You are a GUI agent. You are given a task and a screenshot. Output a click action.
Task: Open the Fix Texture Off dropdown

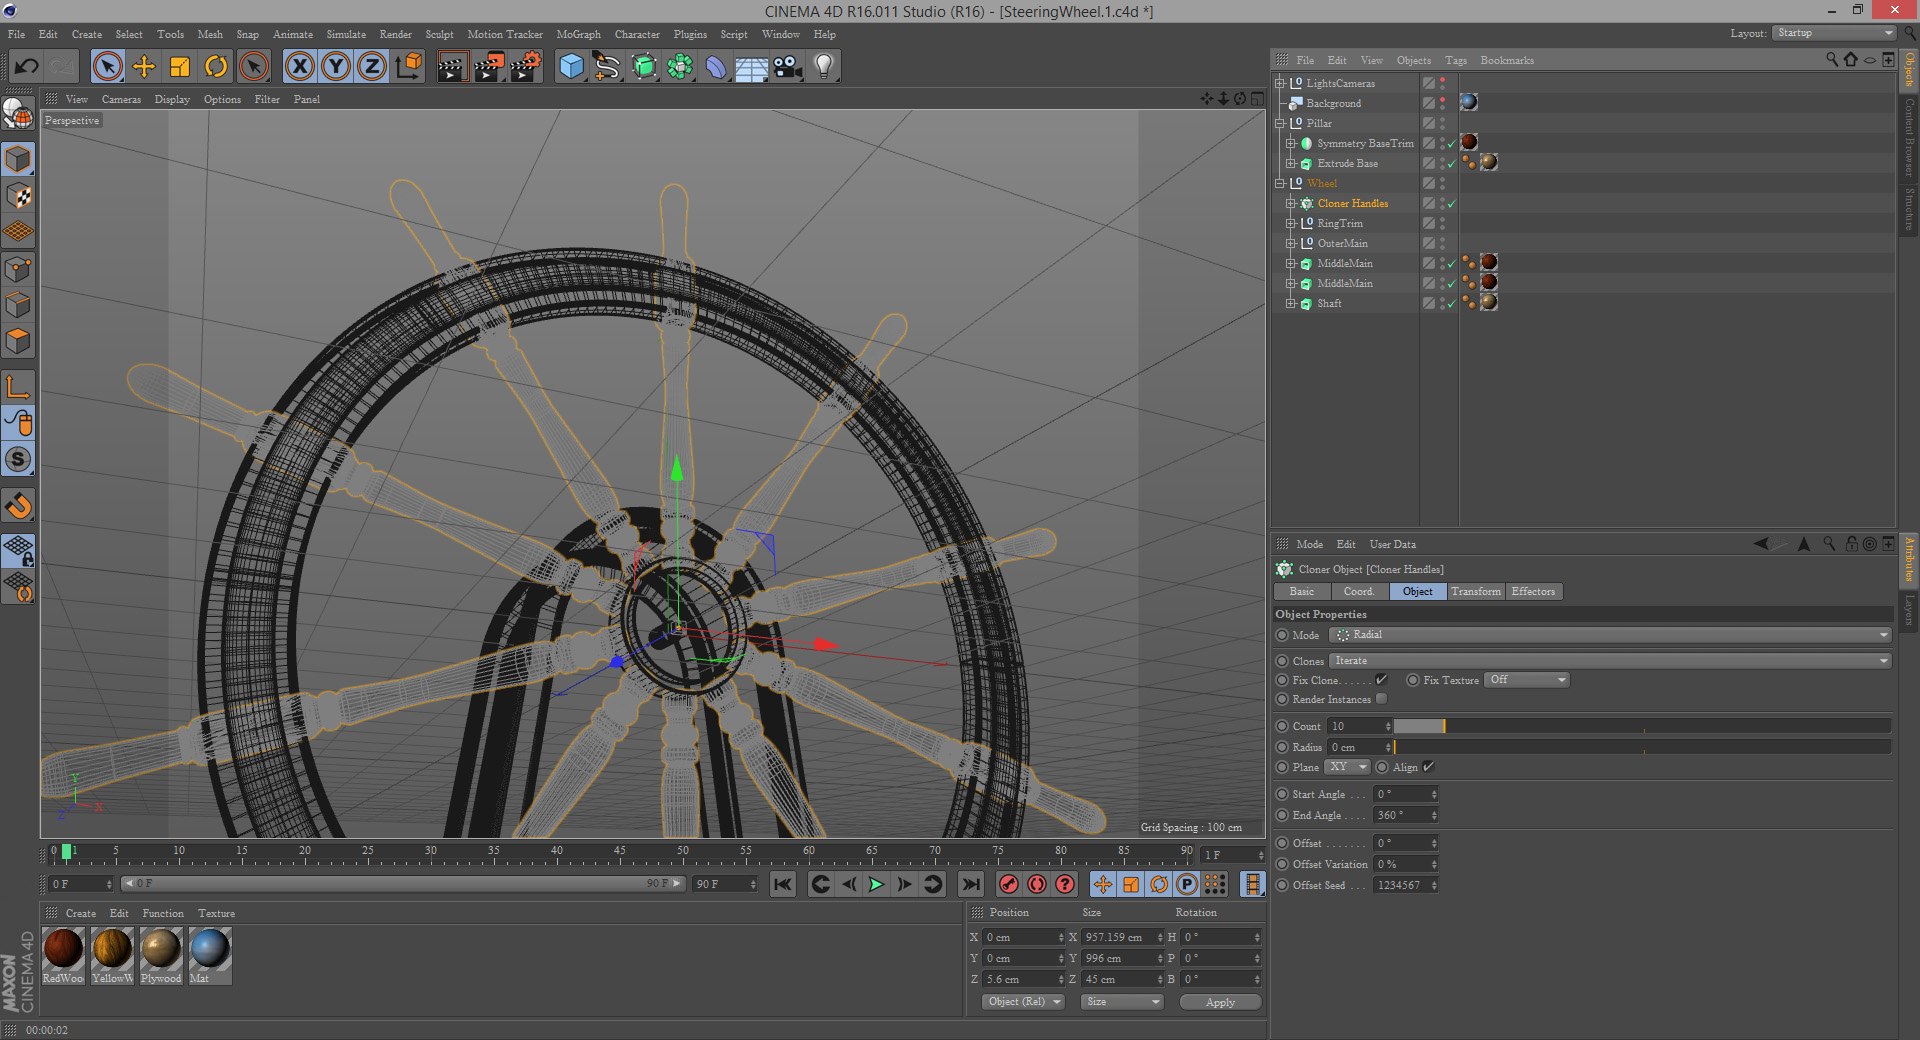coord(1527,680)
